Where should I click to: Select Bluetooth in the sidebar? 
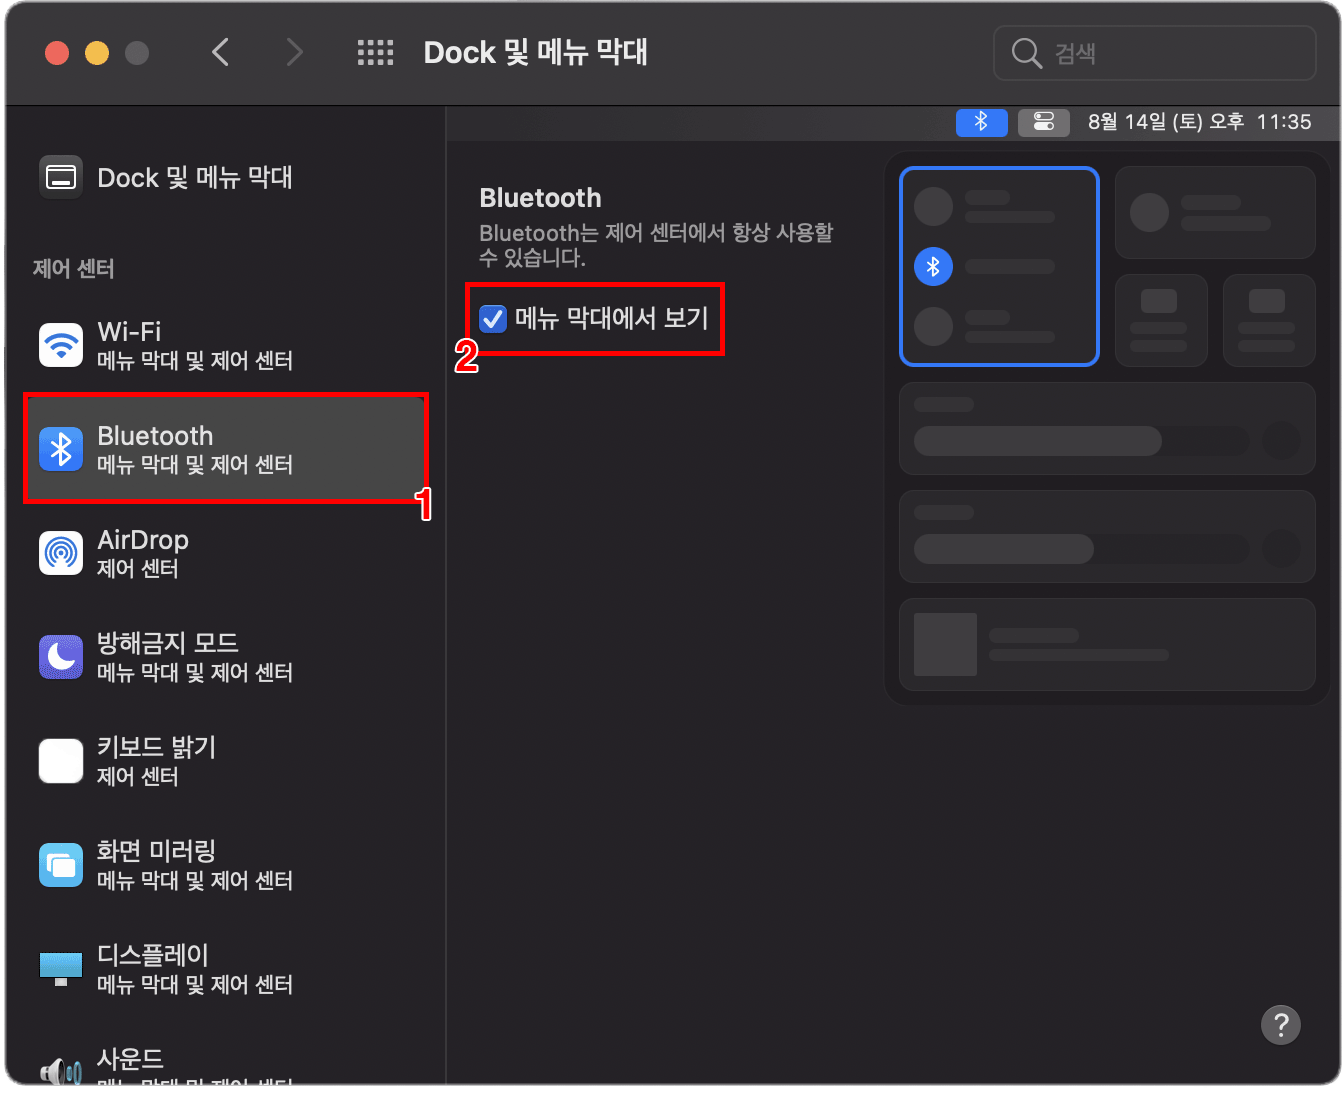coord(226,448)
